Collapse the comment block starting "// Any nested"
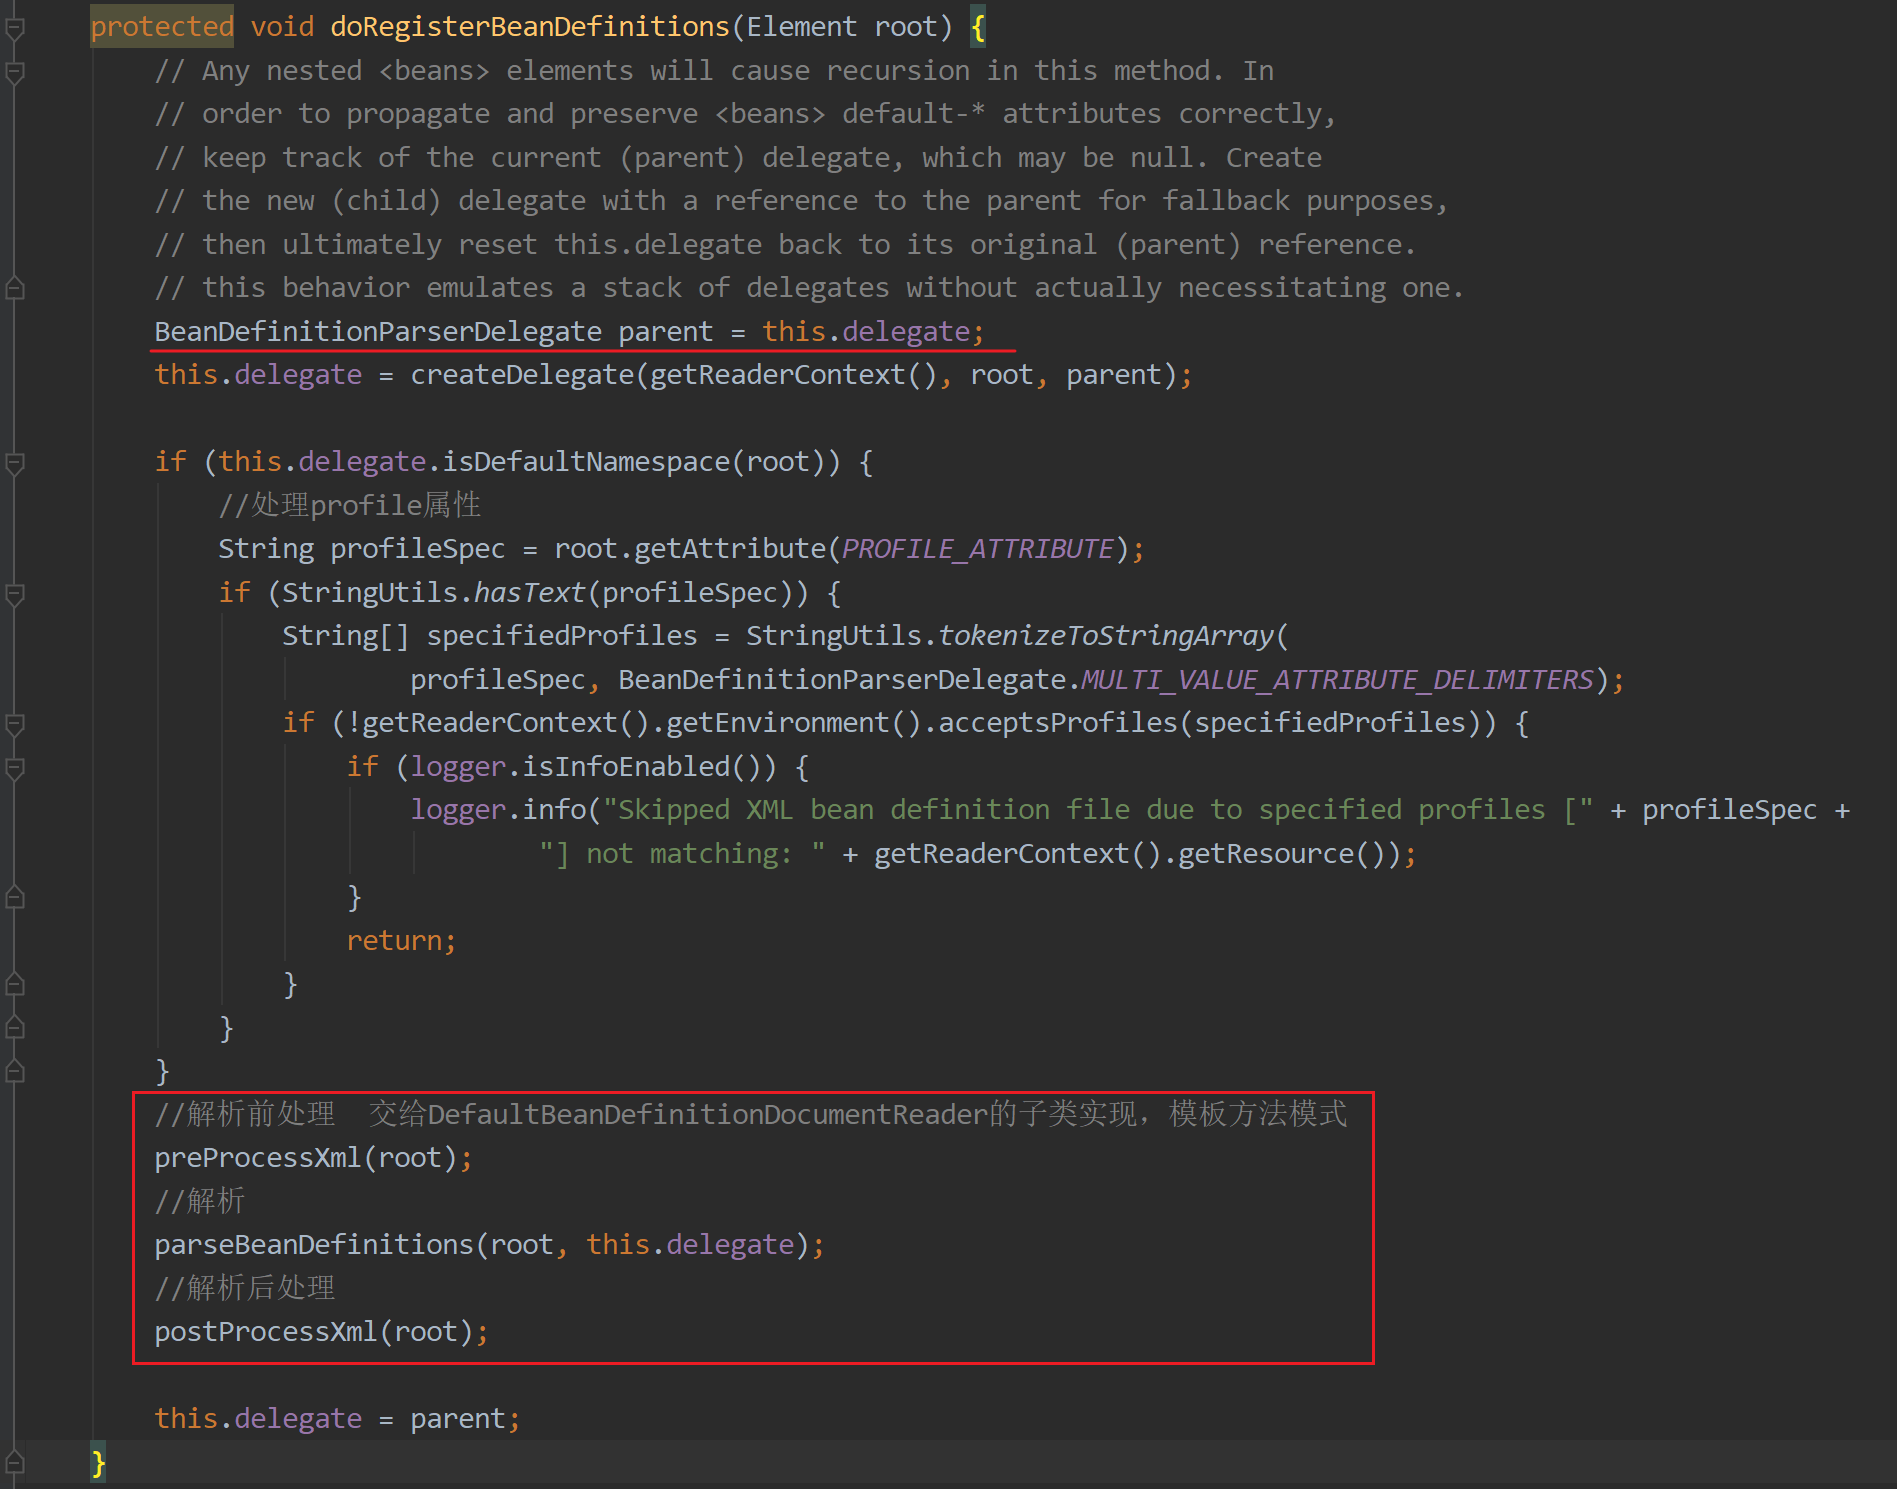Image resolution: width=1897 pixels, height=1489 pixels. [x=15, y=72]
